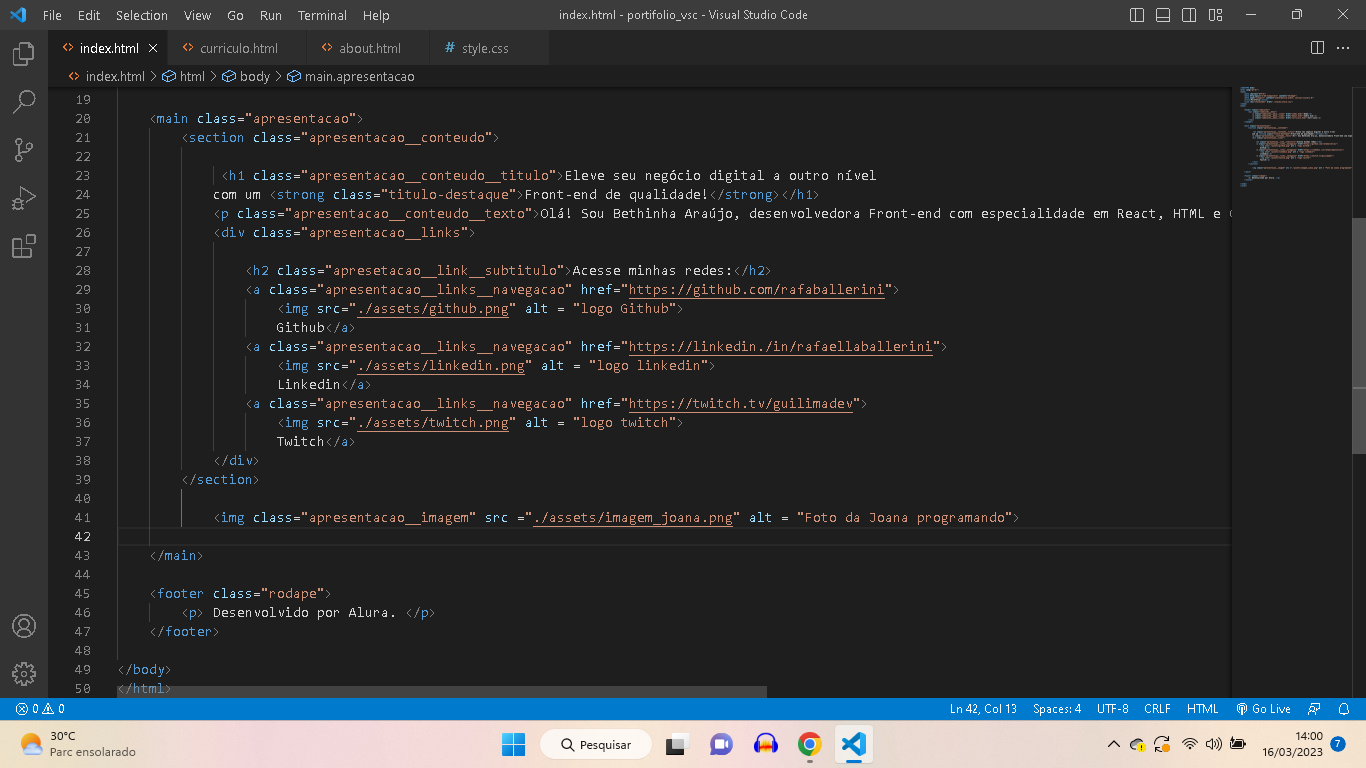This screenshot has height=768, width=1366.
Task: Open the Terminal menu
Action: click(x=322, y=15)
